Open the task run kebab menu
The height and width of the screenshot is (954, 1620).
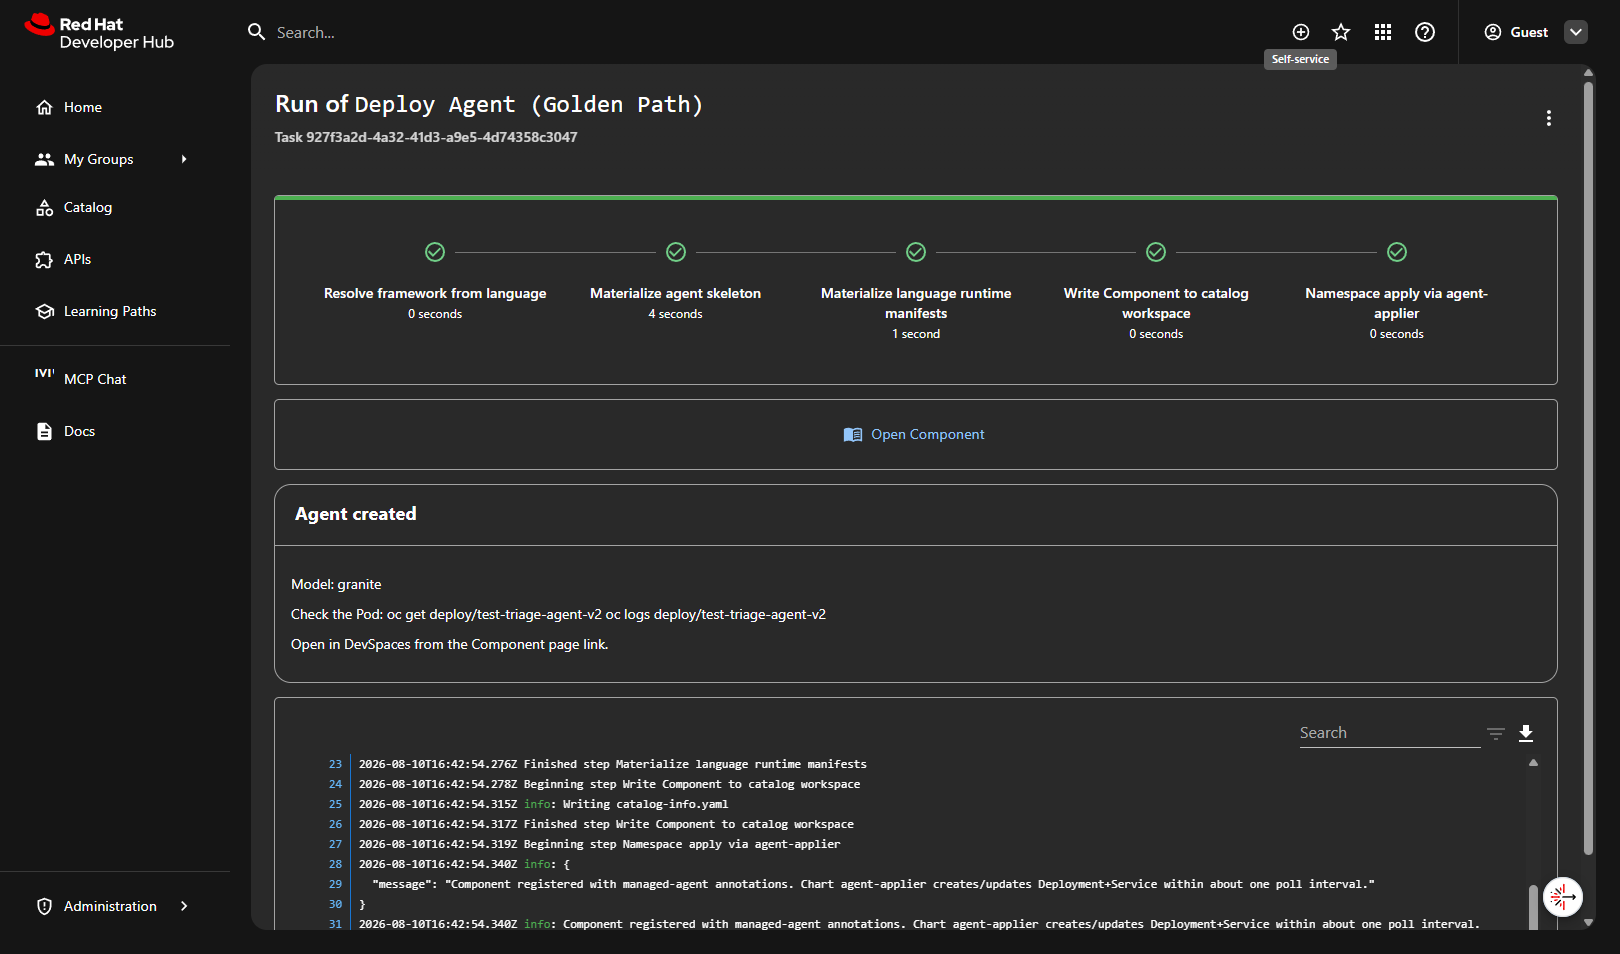[x=1549, y=118]
